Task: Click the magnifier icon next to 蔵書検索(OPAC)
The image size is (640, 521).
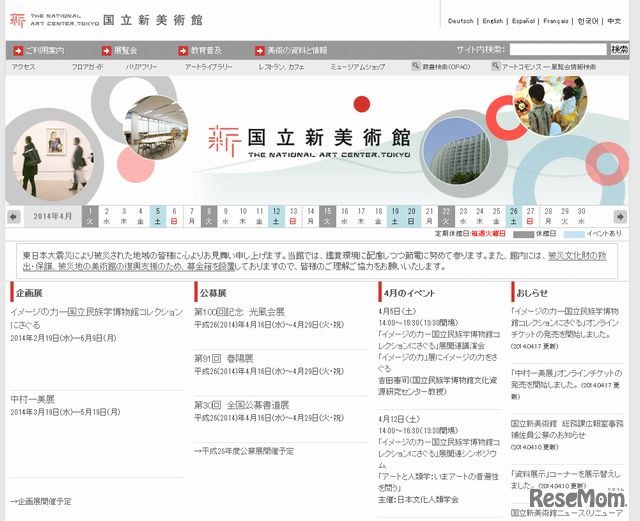Action: pos(416,66)
